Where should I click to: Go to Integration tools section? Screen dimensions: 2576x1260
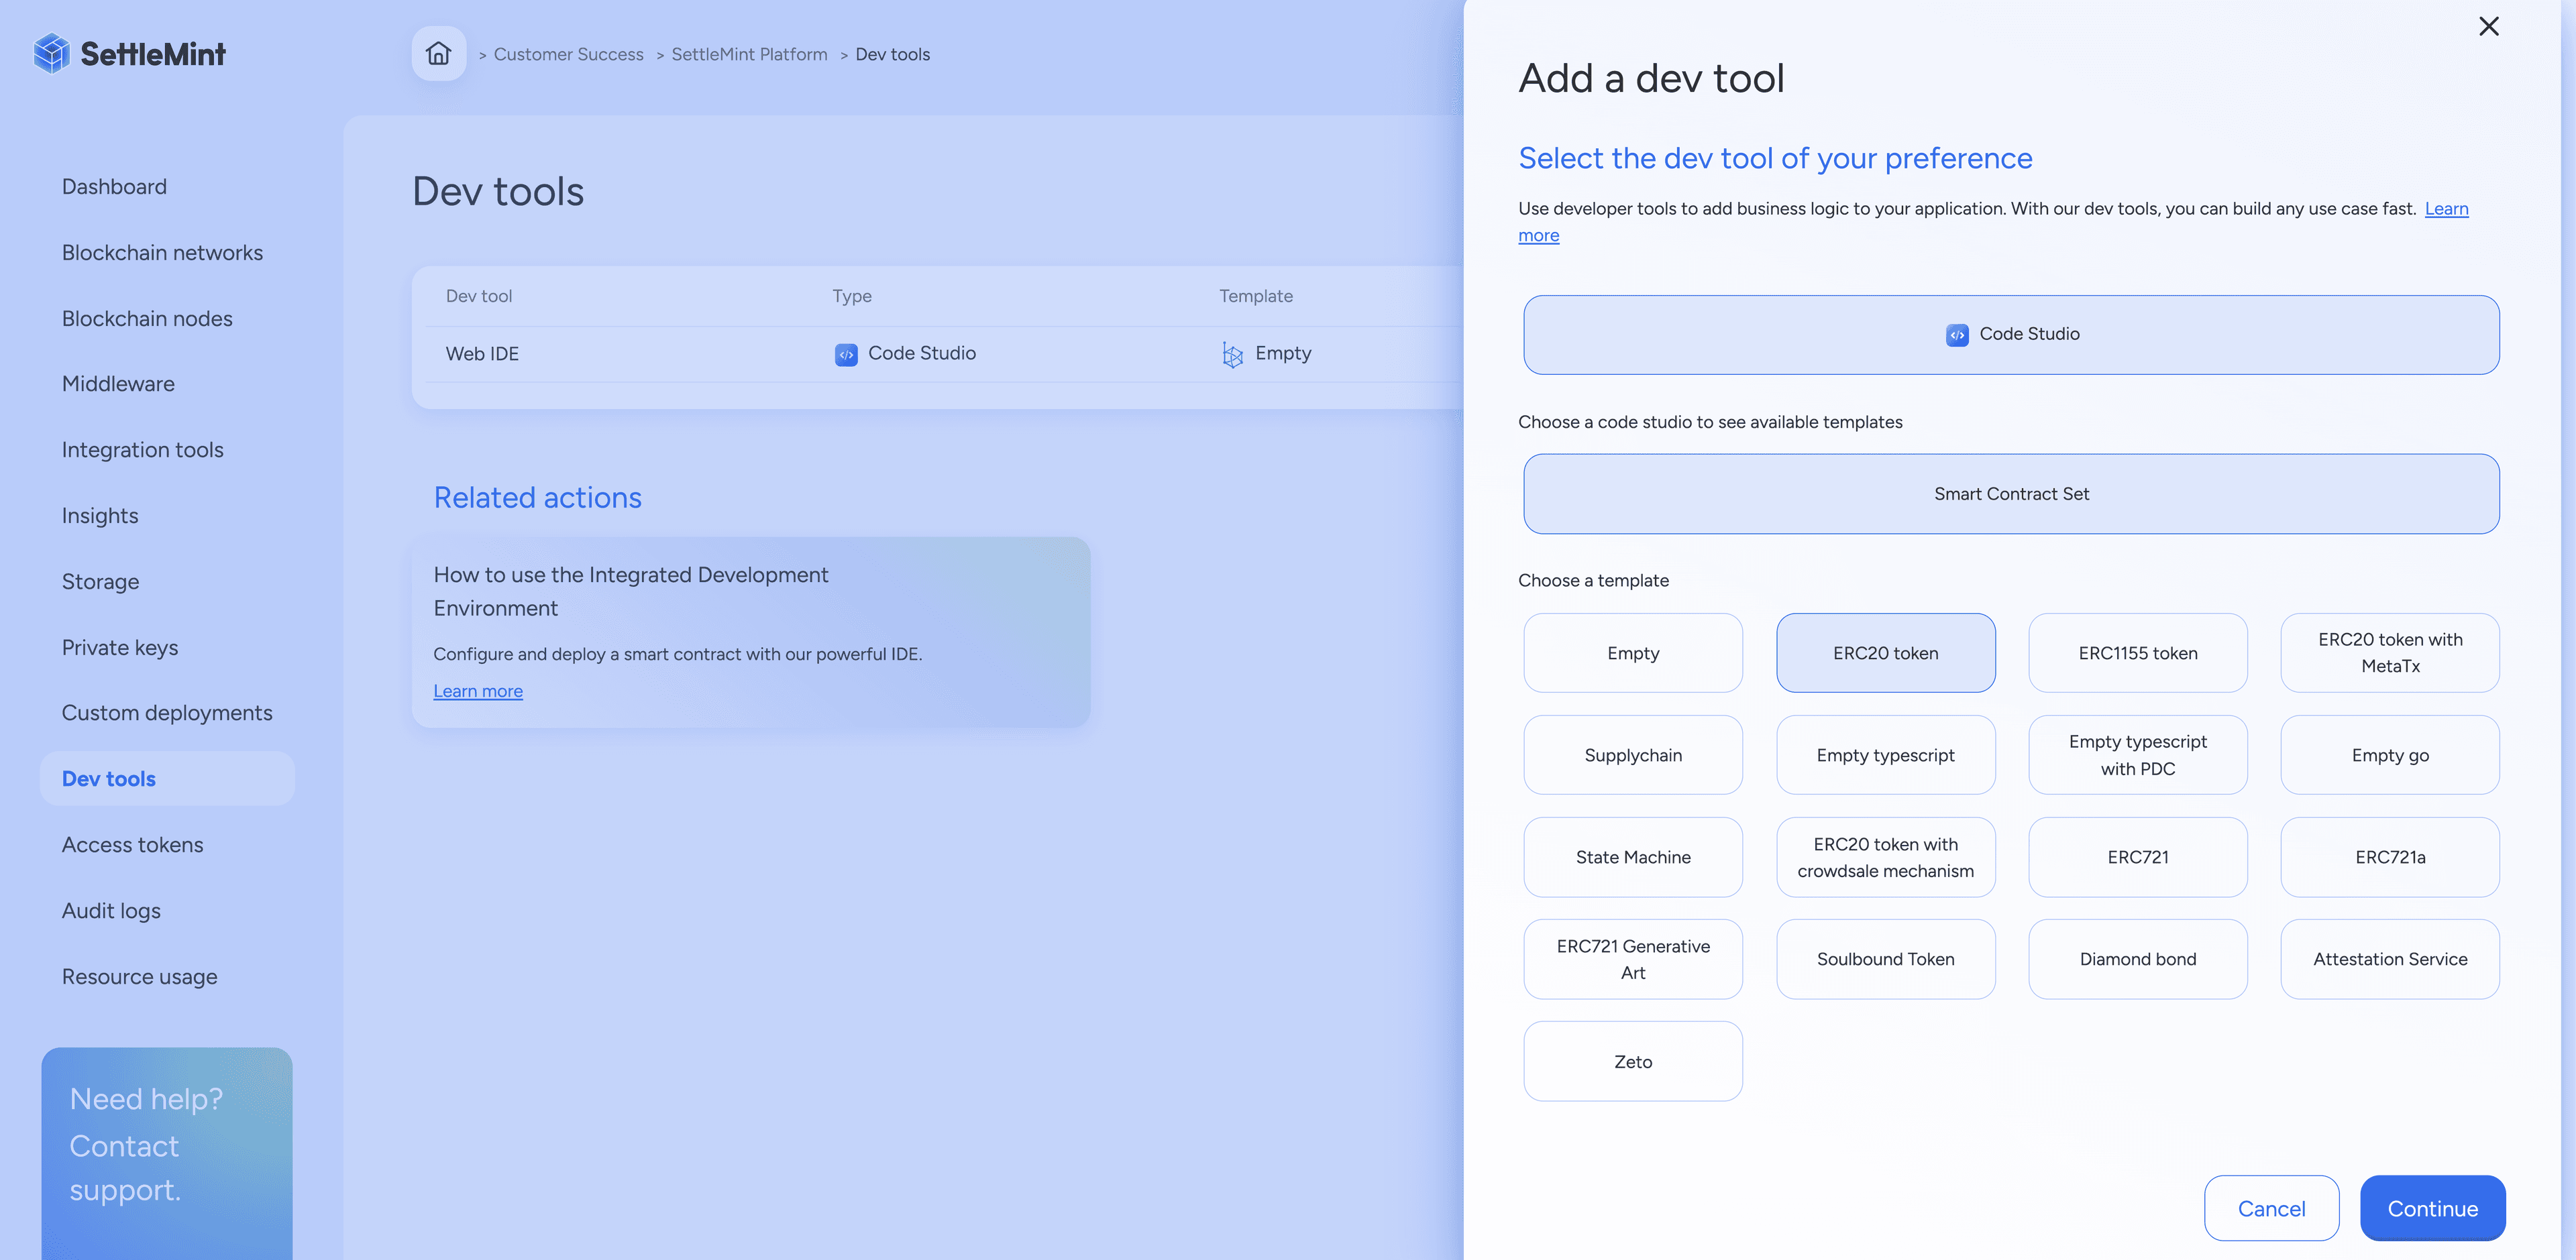(x=143, y=450)
